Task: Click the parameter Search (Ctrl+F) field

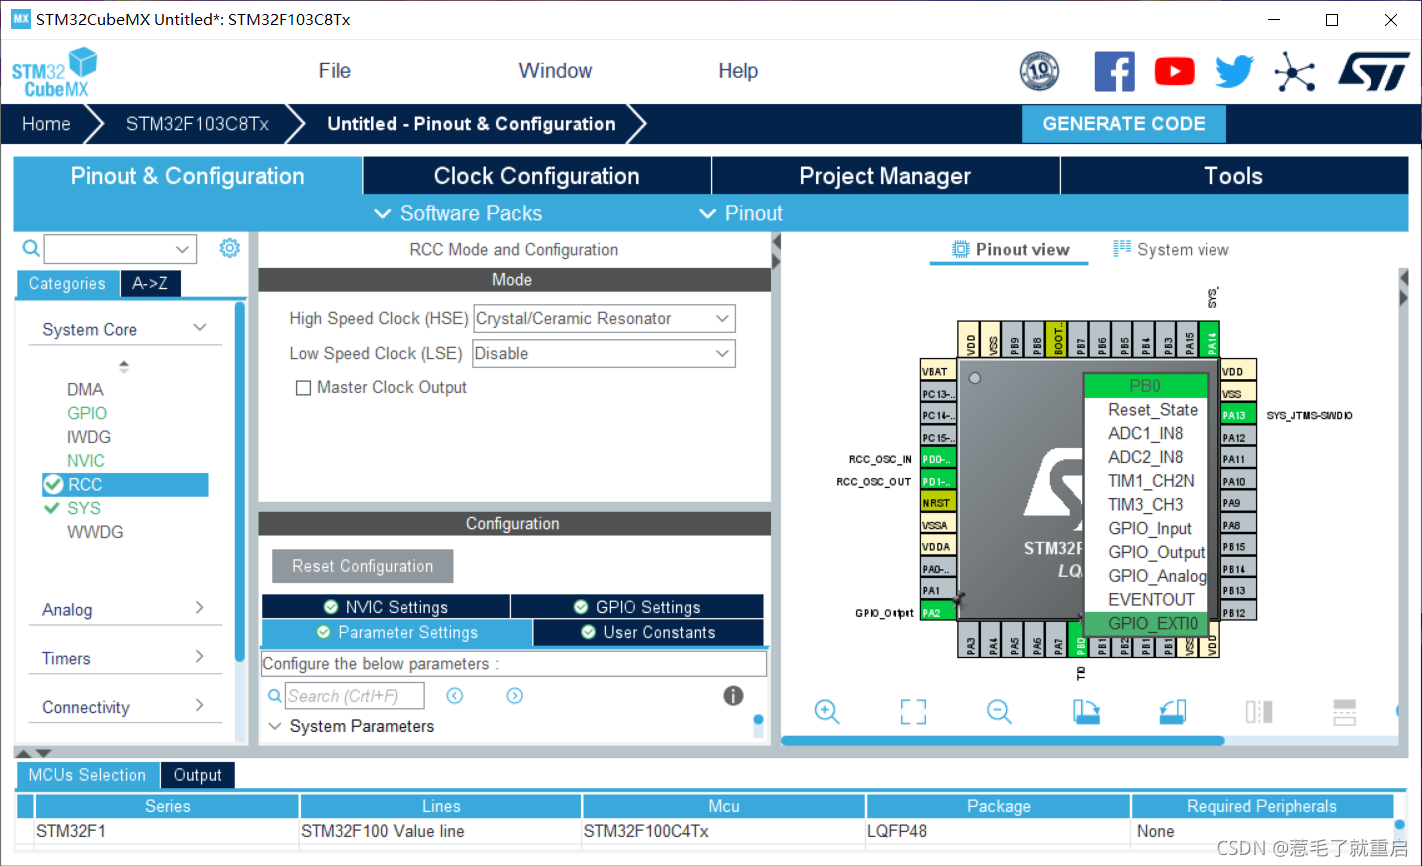Action: tap(354, 696)
